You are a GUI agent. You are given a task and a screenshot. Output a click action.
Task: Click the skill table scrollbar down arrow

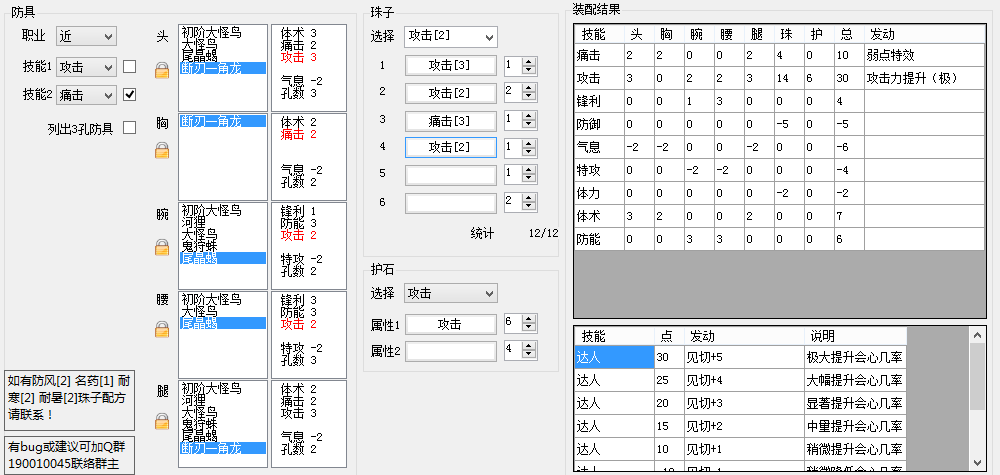tap(978, 462)
